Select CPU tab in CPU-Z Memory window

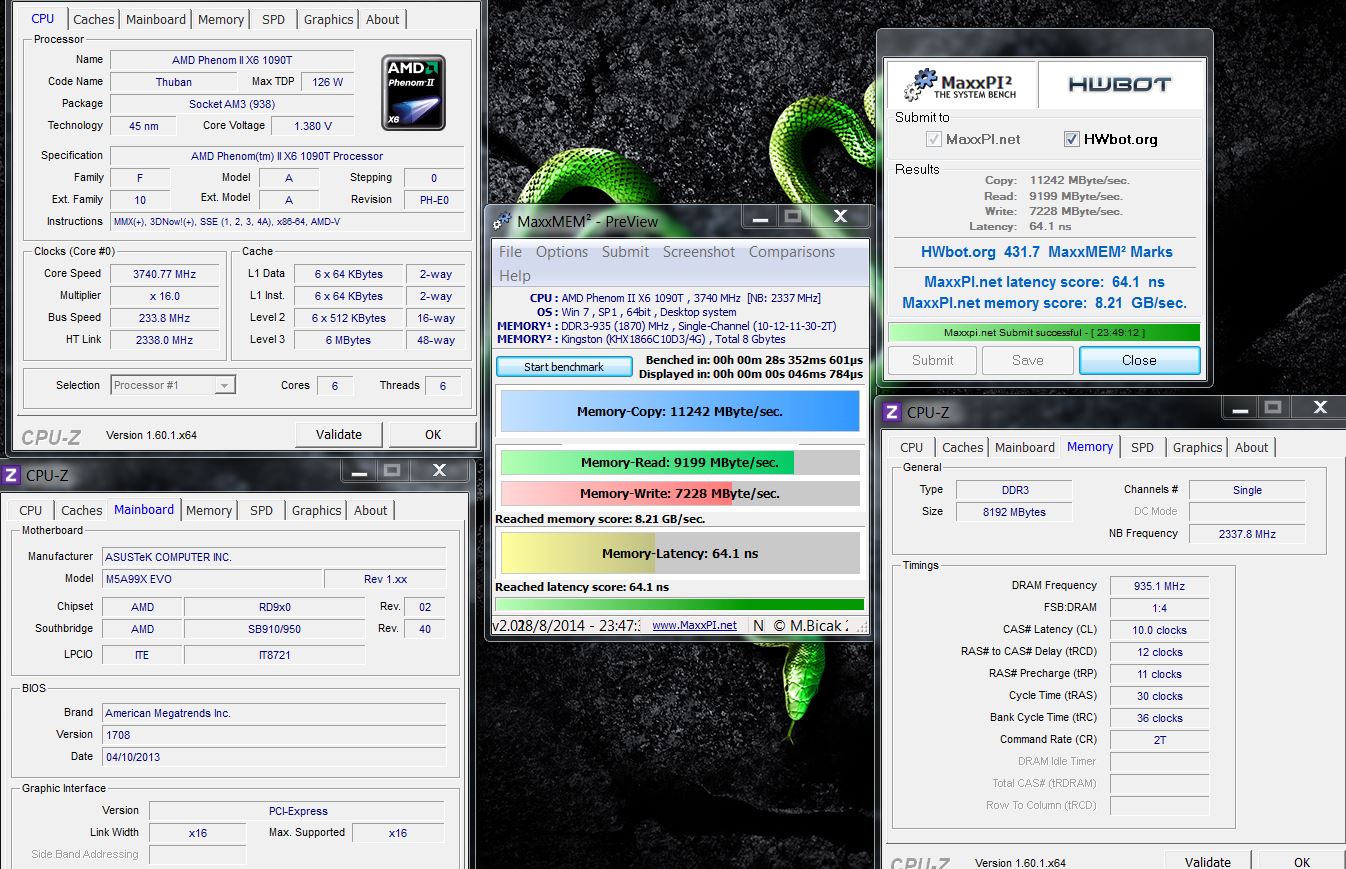(912, 447)
